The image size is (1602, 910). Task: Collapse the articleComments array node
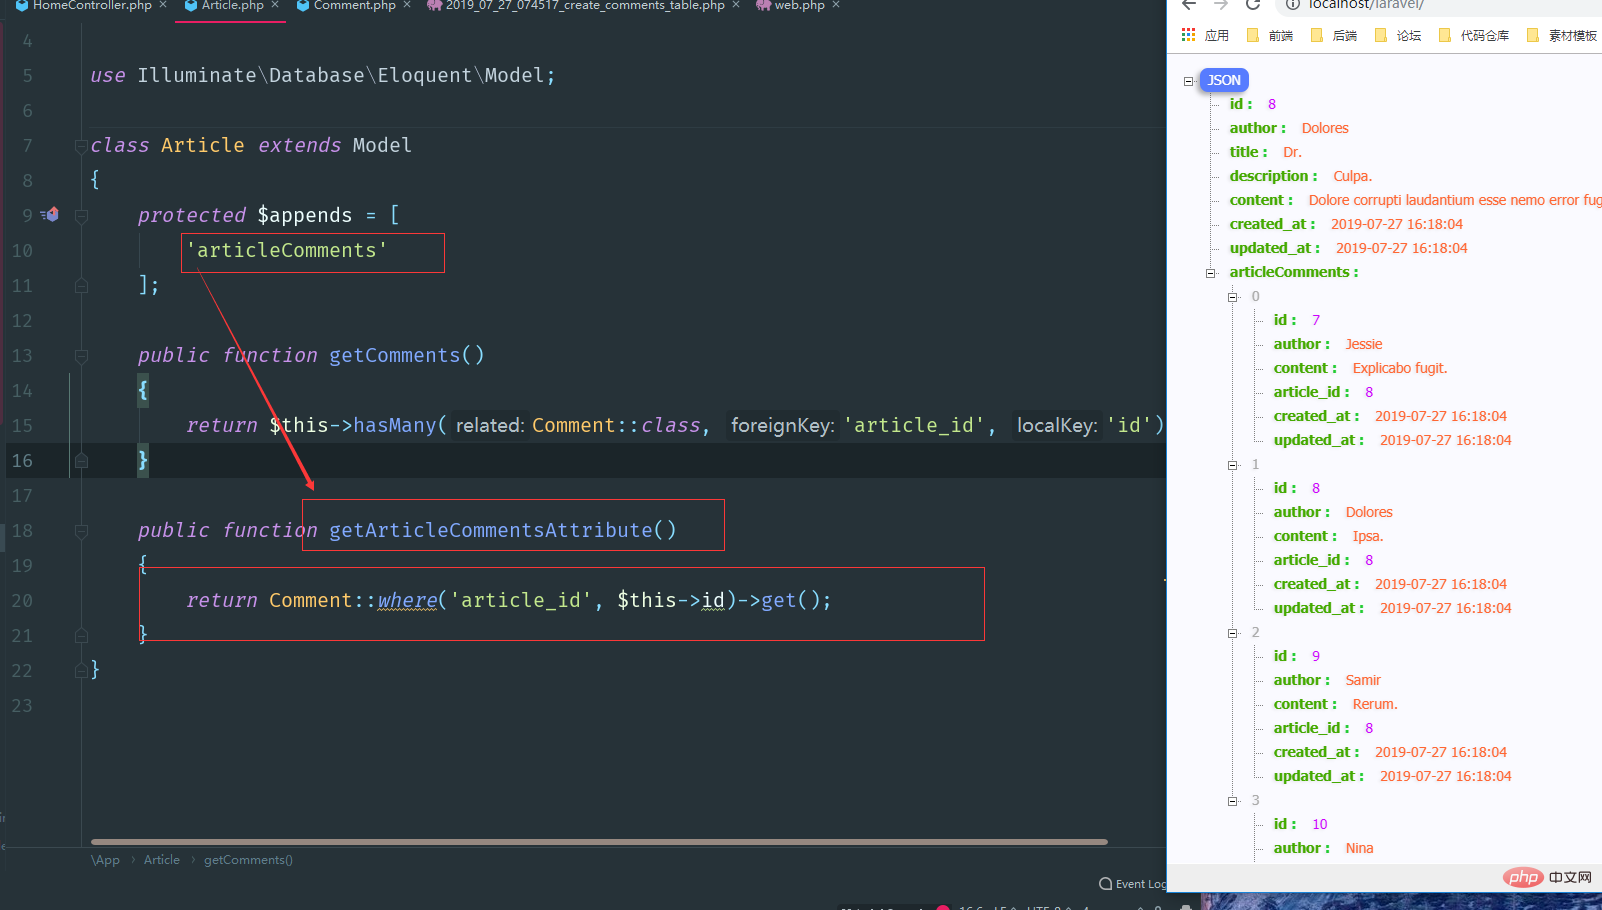pos(1211,273)
